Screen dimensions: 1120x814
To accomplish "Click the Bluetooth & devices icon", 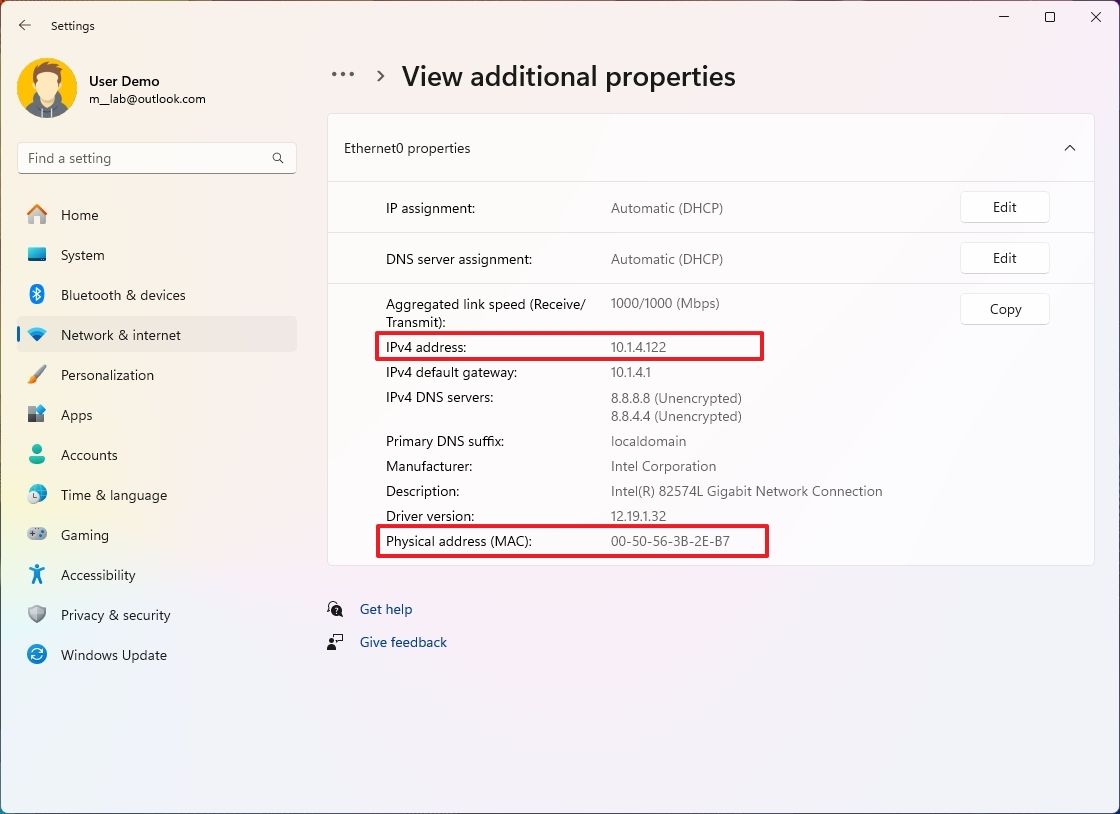I will [37, 295].
